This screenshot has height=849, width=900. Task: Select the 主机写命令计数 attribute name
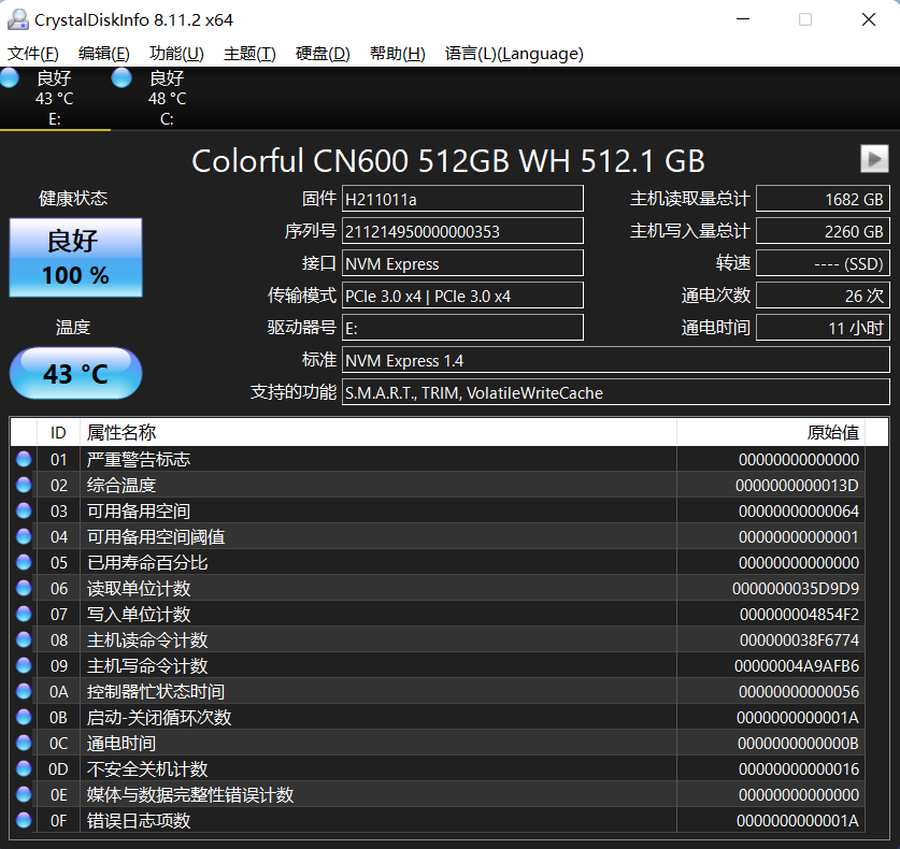click(x=147, y=666)
